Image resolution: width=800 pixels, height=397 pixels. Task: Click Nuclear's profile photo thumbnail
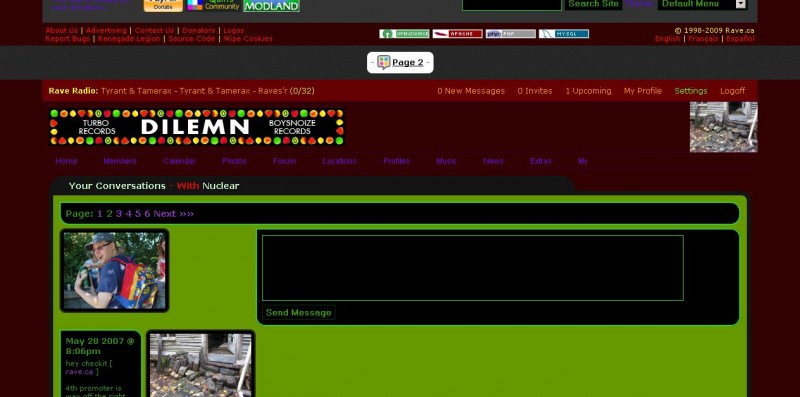(114, 270)
